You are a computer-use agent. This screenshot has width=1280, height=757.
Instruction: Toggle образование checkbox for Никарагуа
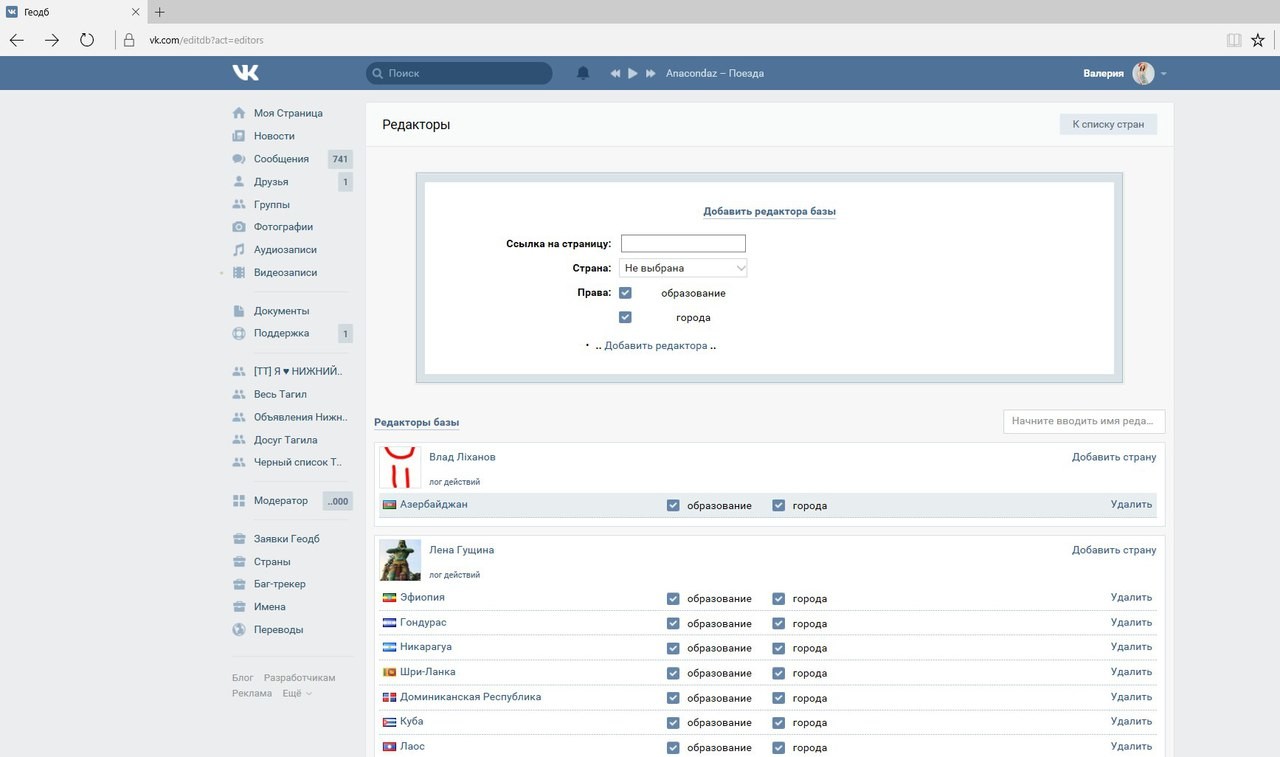click(x=673, y=648)
